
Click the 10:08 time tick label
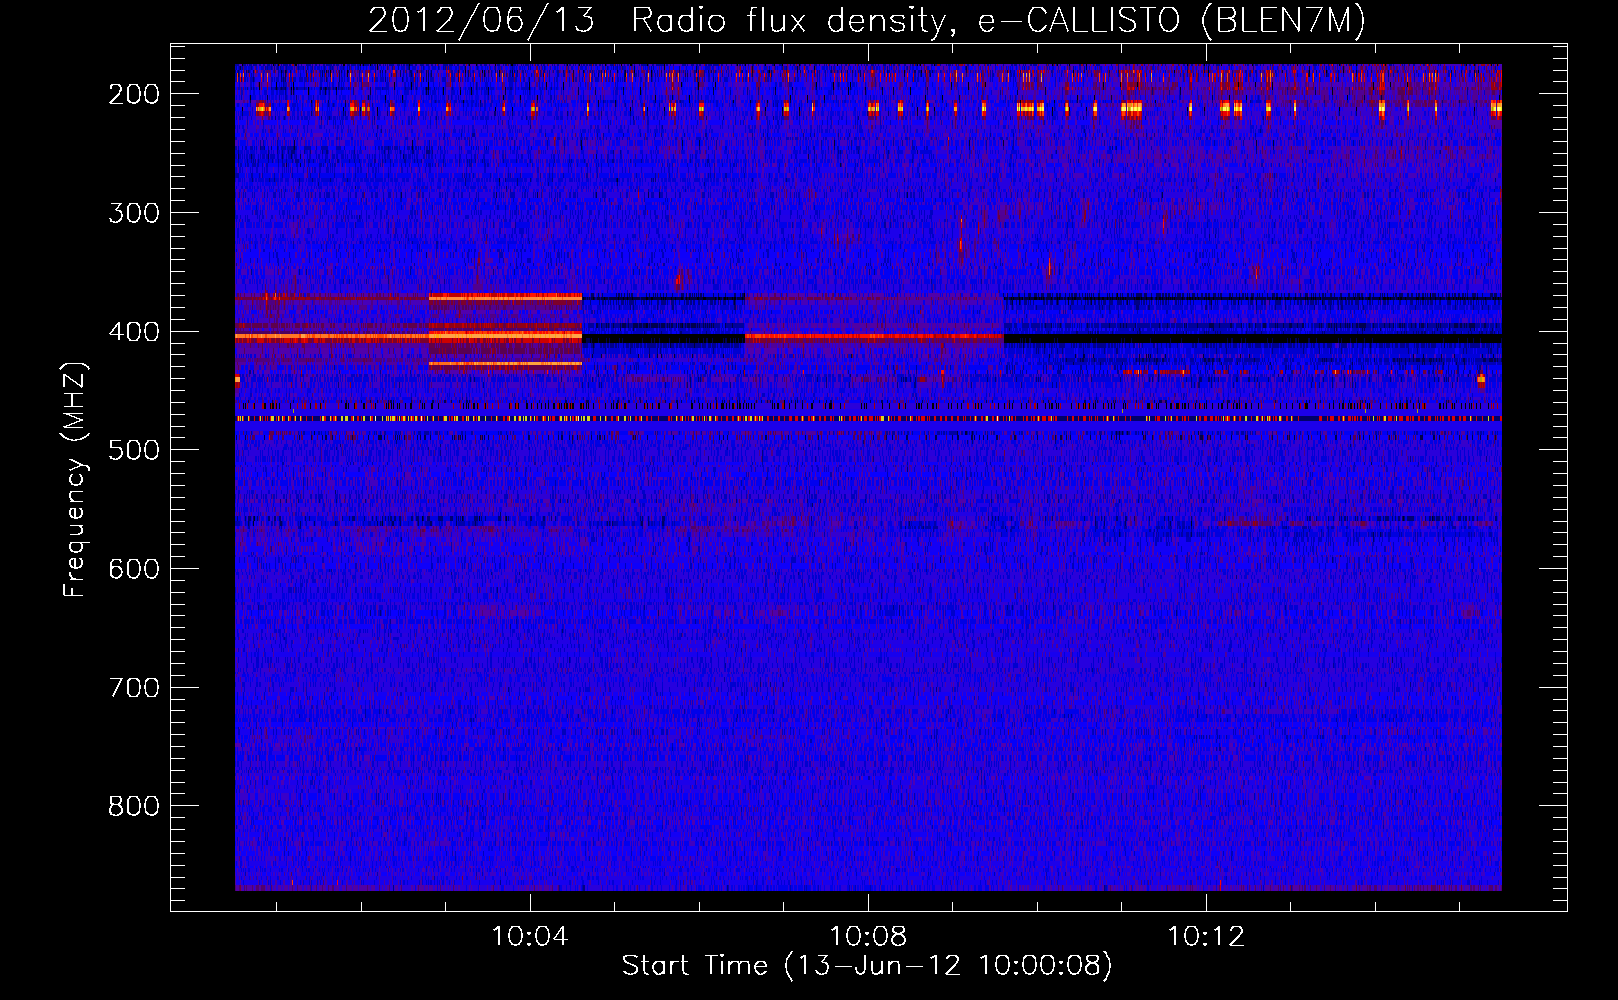pos(868,936)
